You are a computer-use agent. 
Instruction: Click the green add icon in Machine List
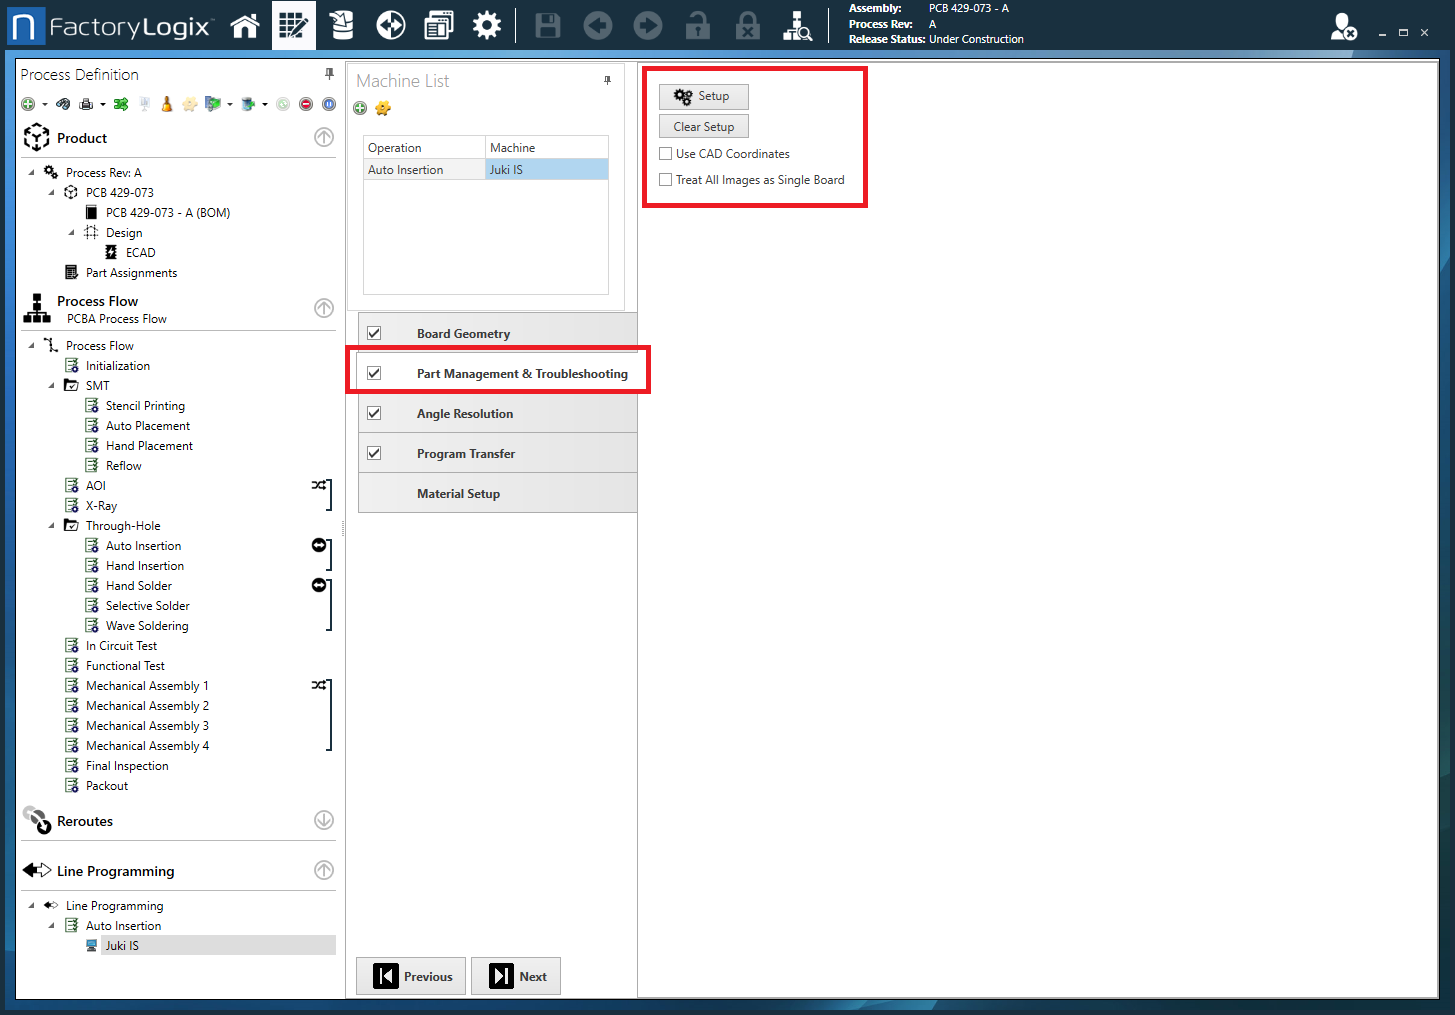[361, 108]
